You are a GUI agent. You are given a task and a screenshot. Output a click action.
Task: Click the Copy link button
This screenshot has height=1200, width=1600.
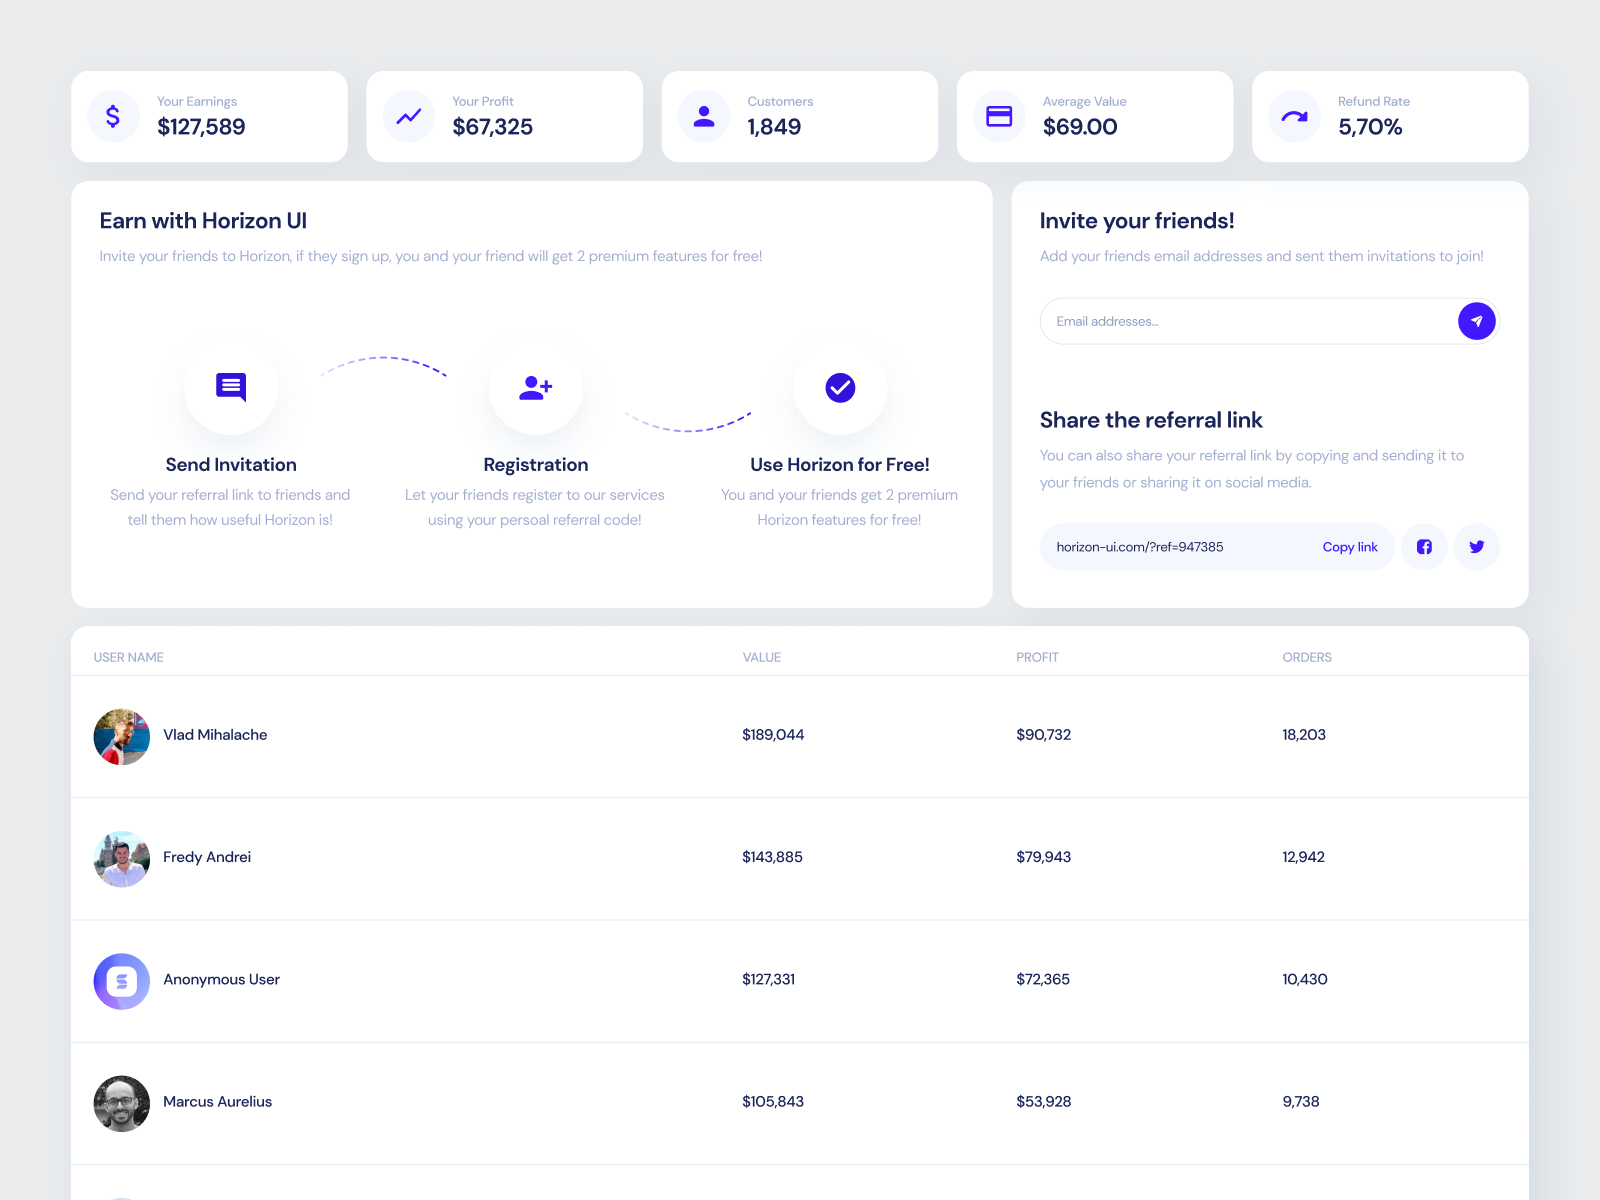[x=1350, y=547]
